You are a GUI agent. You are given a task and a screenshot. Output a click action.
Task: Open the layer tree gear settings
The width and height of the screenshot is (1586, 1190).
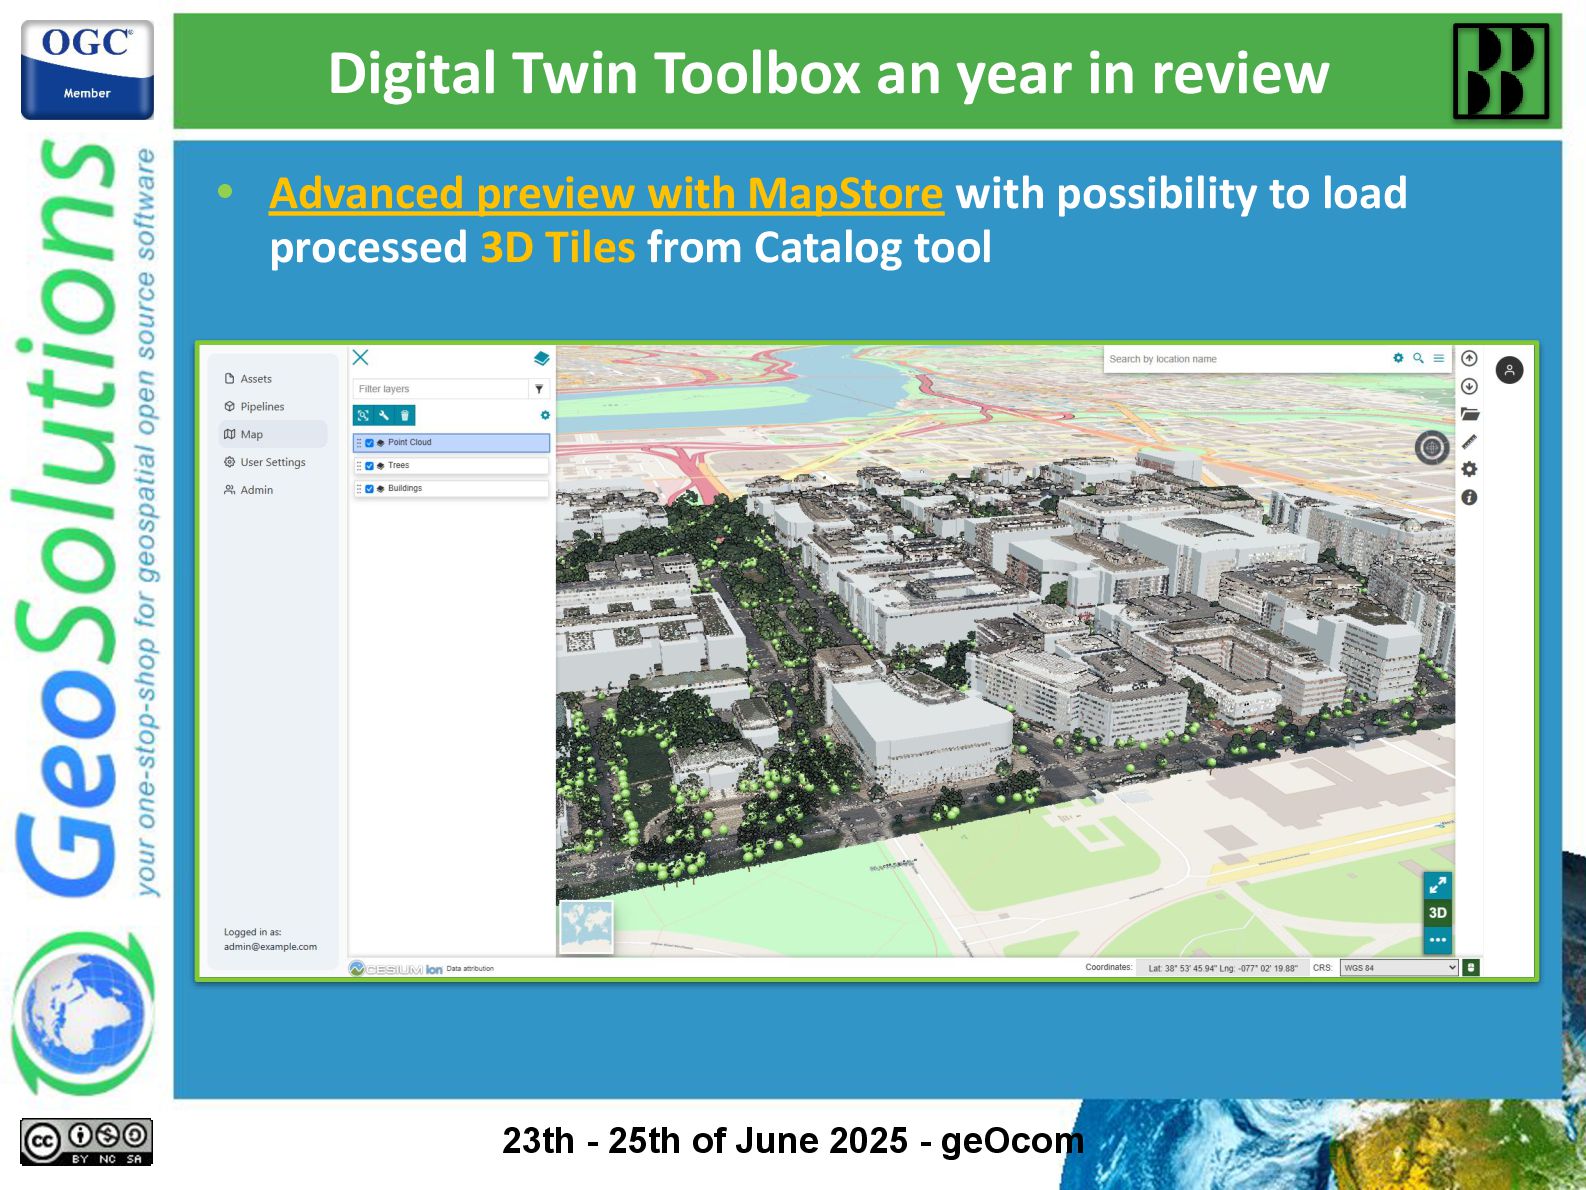coord(545,415)
